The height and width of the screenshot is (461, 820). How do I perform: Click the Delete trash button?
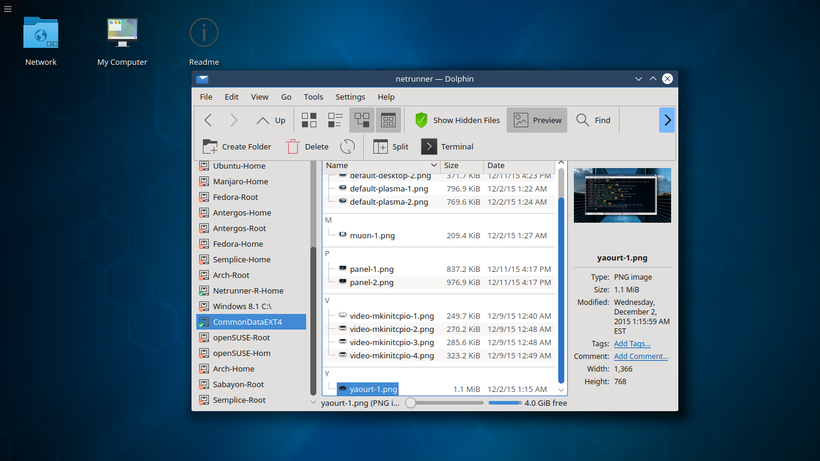click(308, 147)
